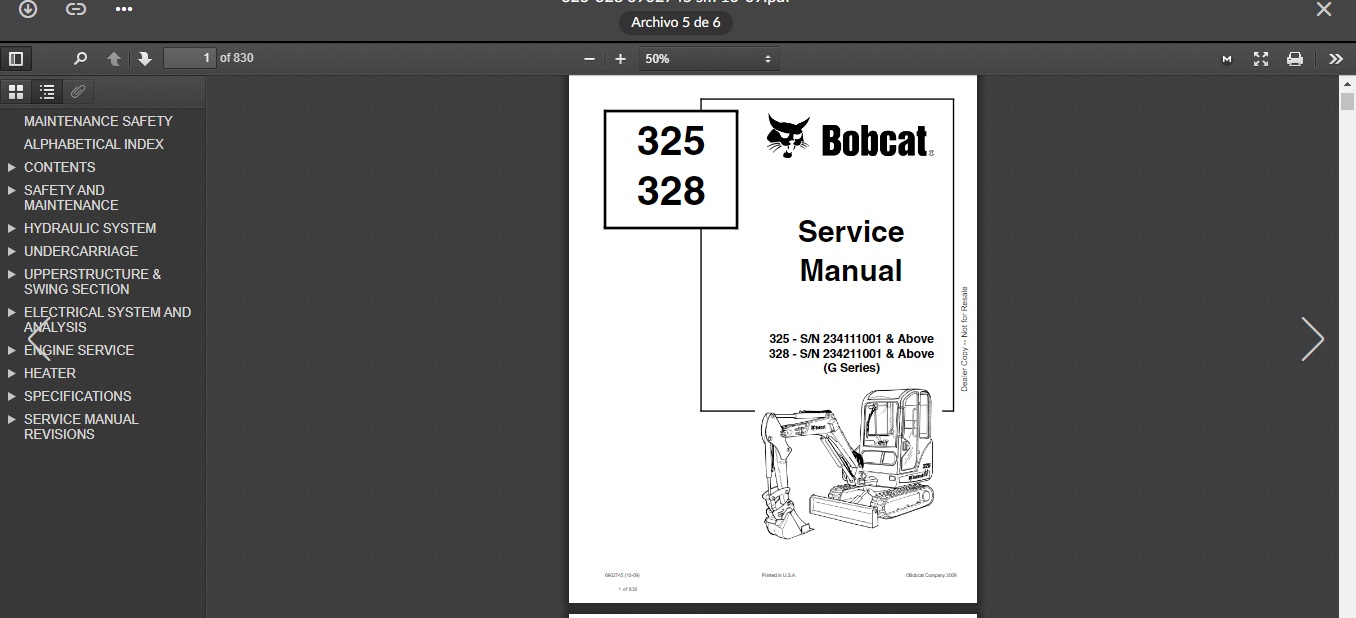Jump to SERVICE MANUAL REVISIONS section
1356x618 pixels.
81,427
